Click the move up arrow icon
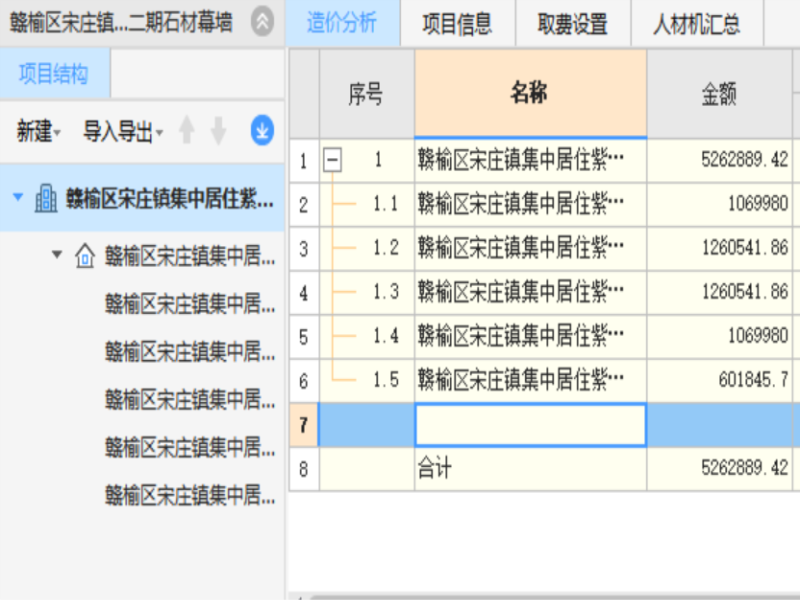800x600 pixels. 187,131
